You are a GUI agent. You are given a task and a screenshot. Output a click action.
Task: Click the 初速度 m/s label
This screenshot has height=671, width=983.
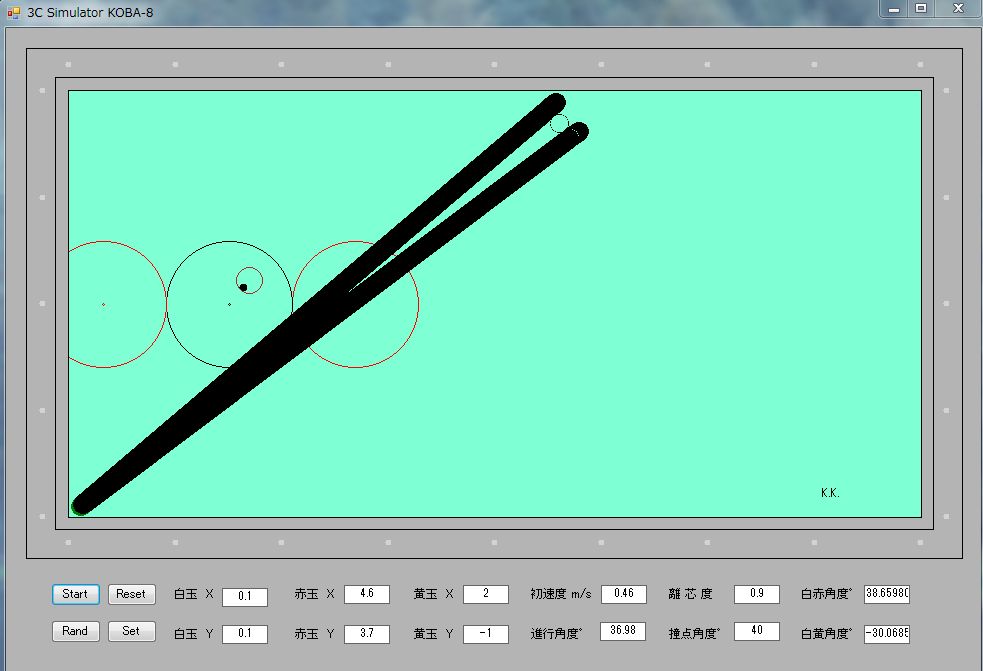click(x=561, y=594)
